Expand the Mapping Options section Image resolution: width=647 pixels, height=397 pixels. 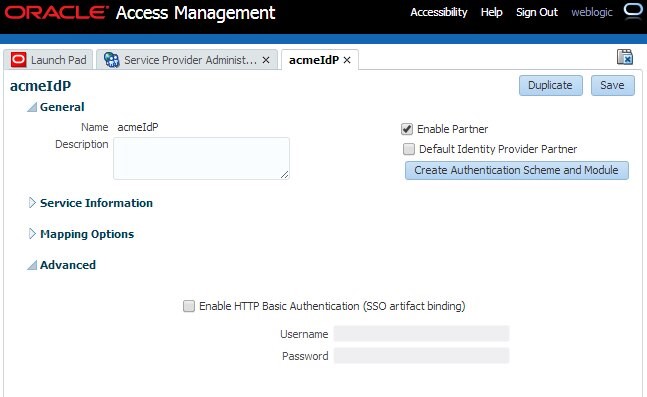32,234
